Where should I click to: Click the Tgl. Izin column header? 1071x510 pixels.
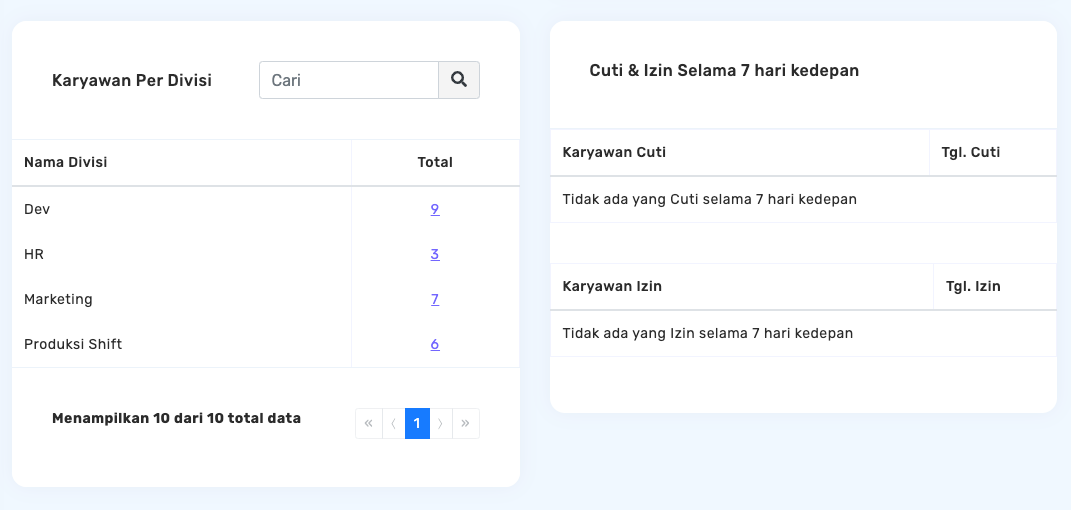pyautogui.click(x=973, y=286)
